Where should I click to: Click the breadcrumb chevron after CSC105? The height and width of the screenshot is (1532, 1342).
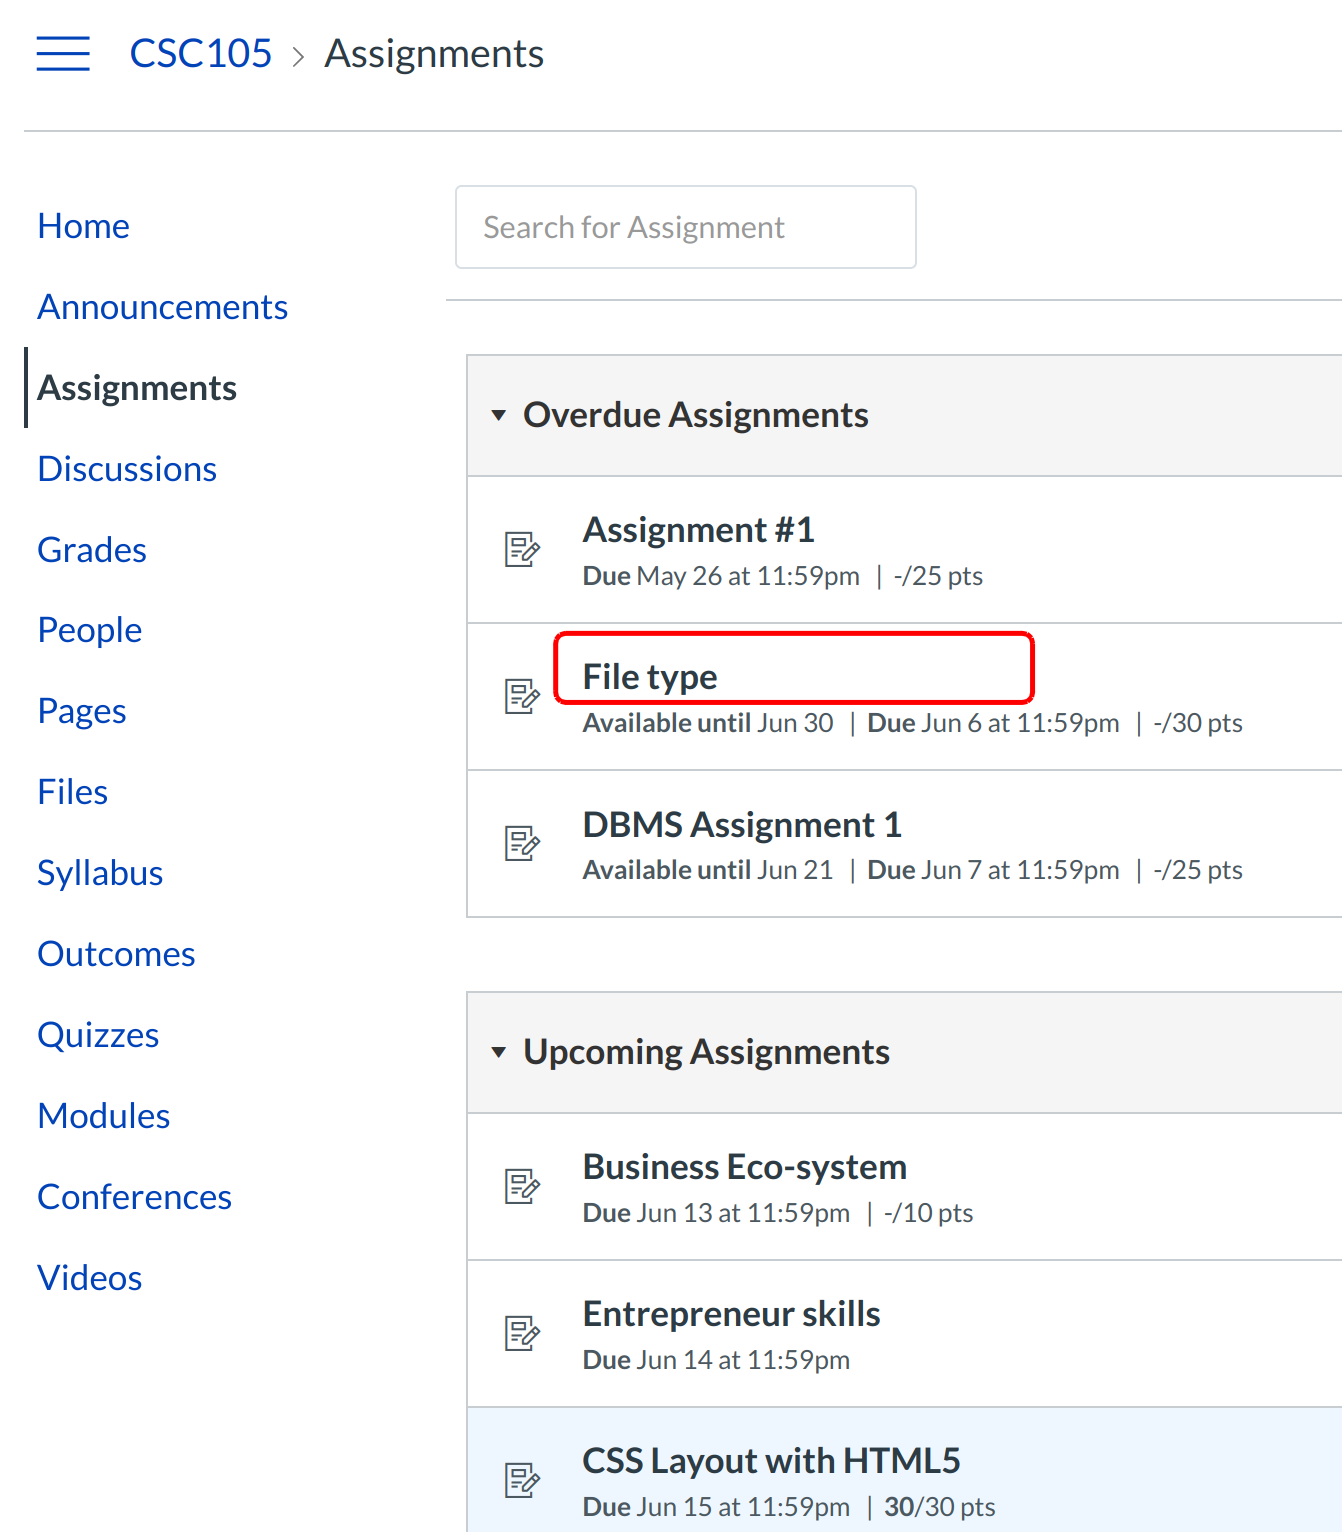click(298, 56)
